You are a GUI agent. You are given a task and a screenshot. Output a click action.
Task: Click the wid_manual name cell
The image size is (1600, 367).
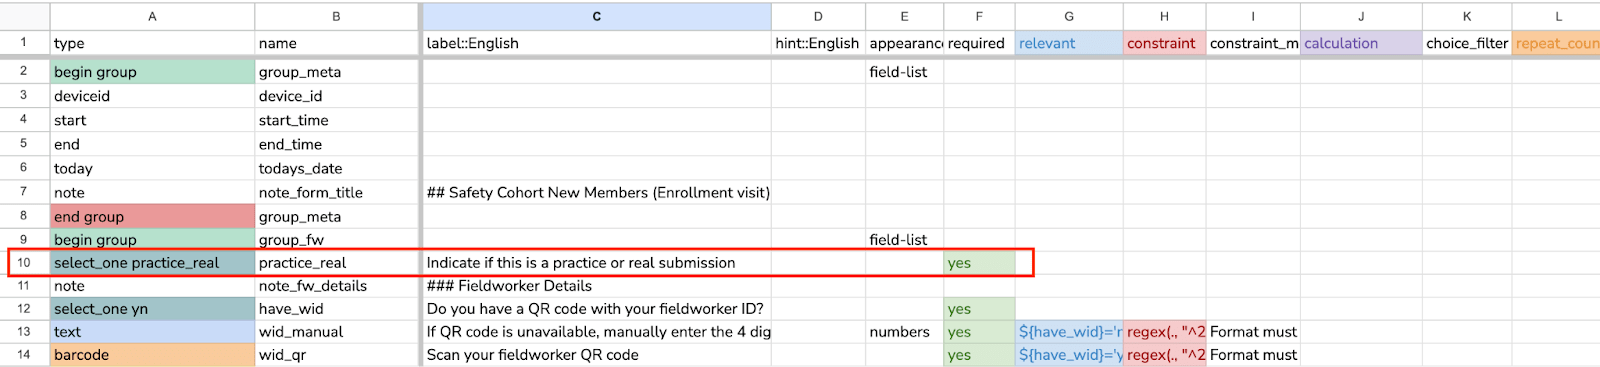[x=338, y=332]
